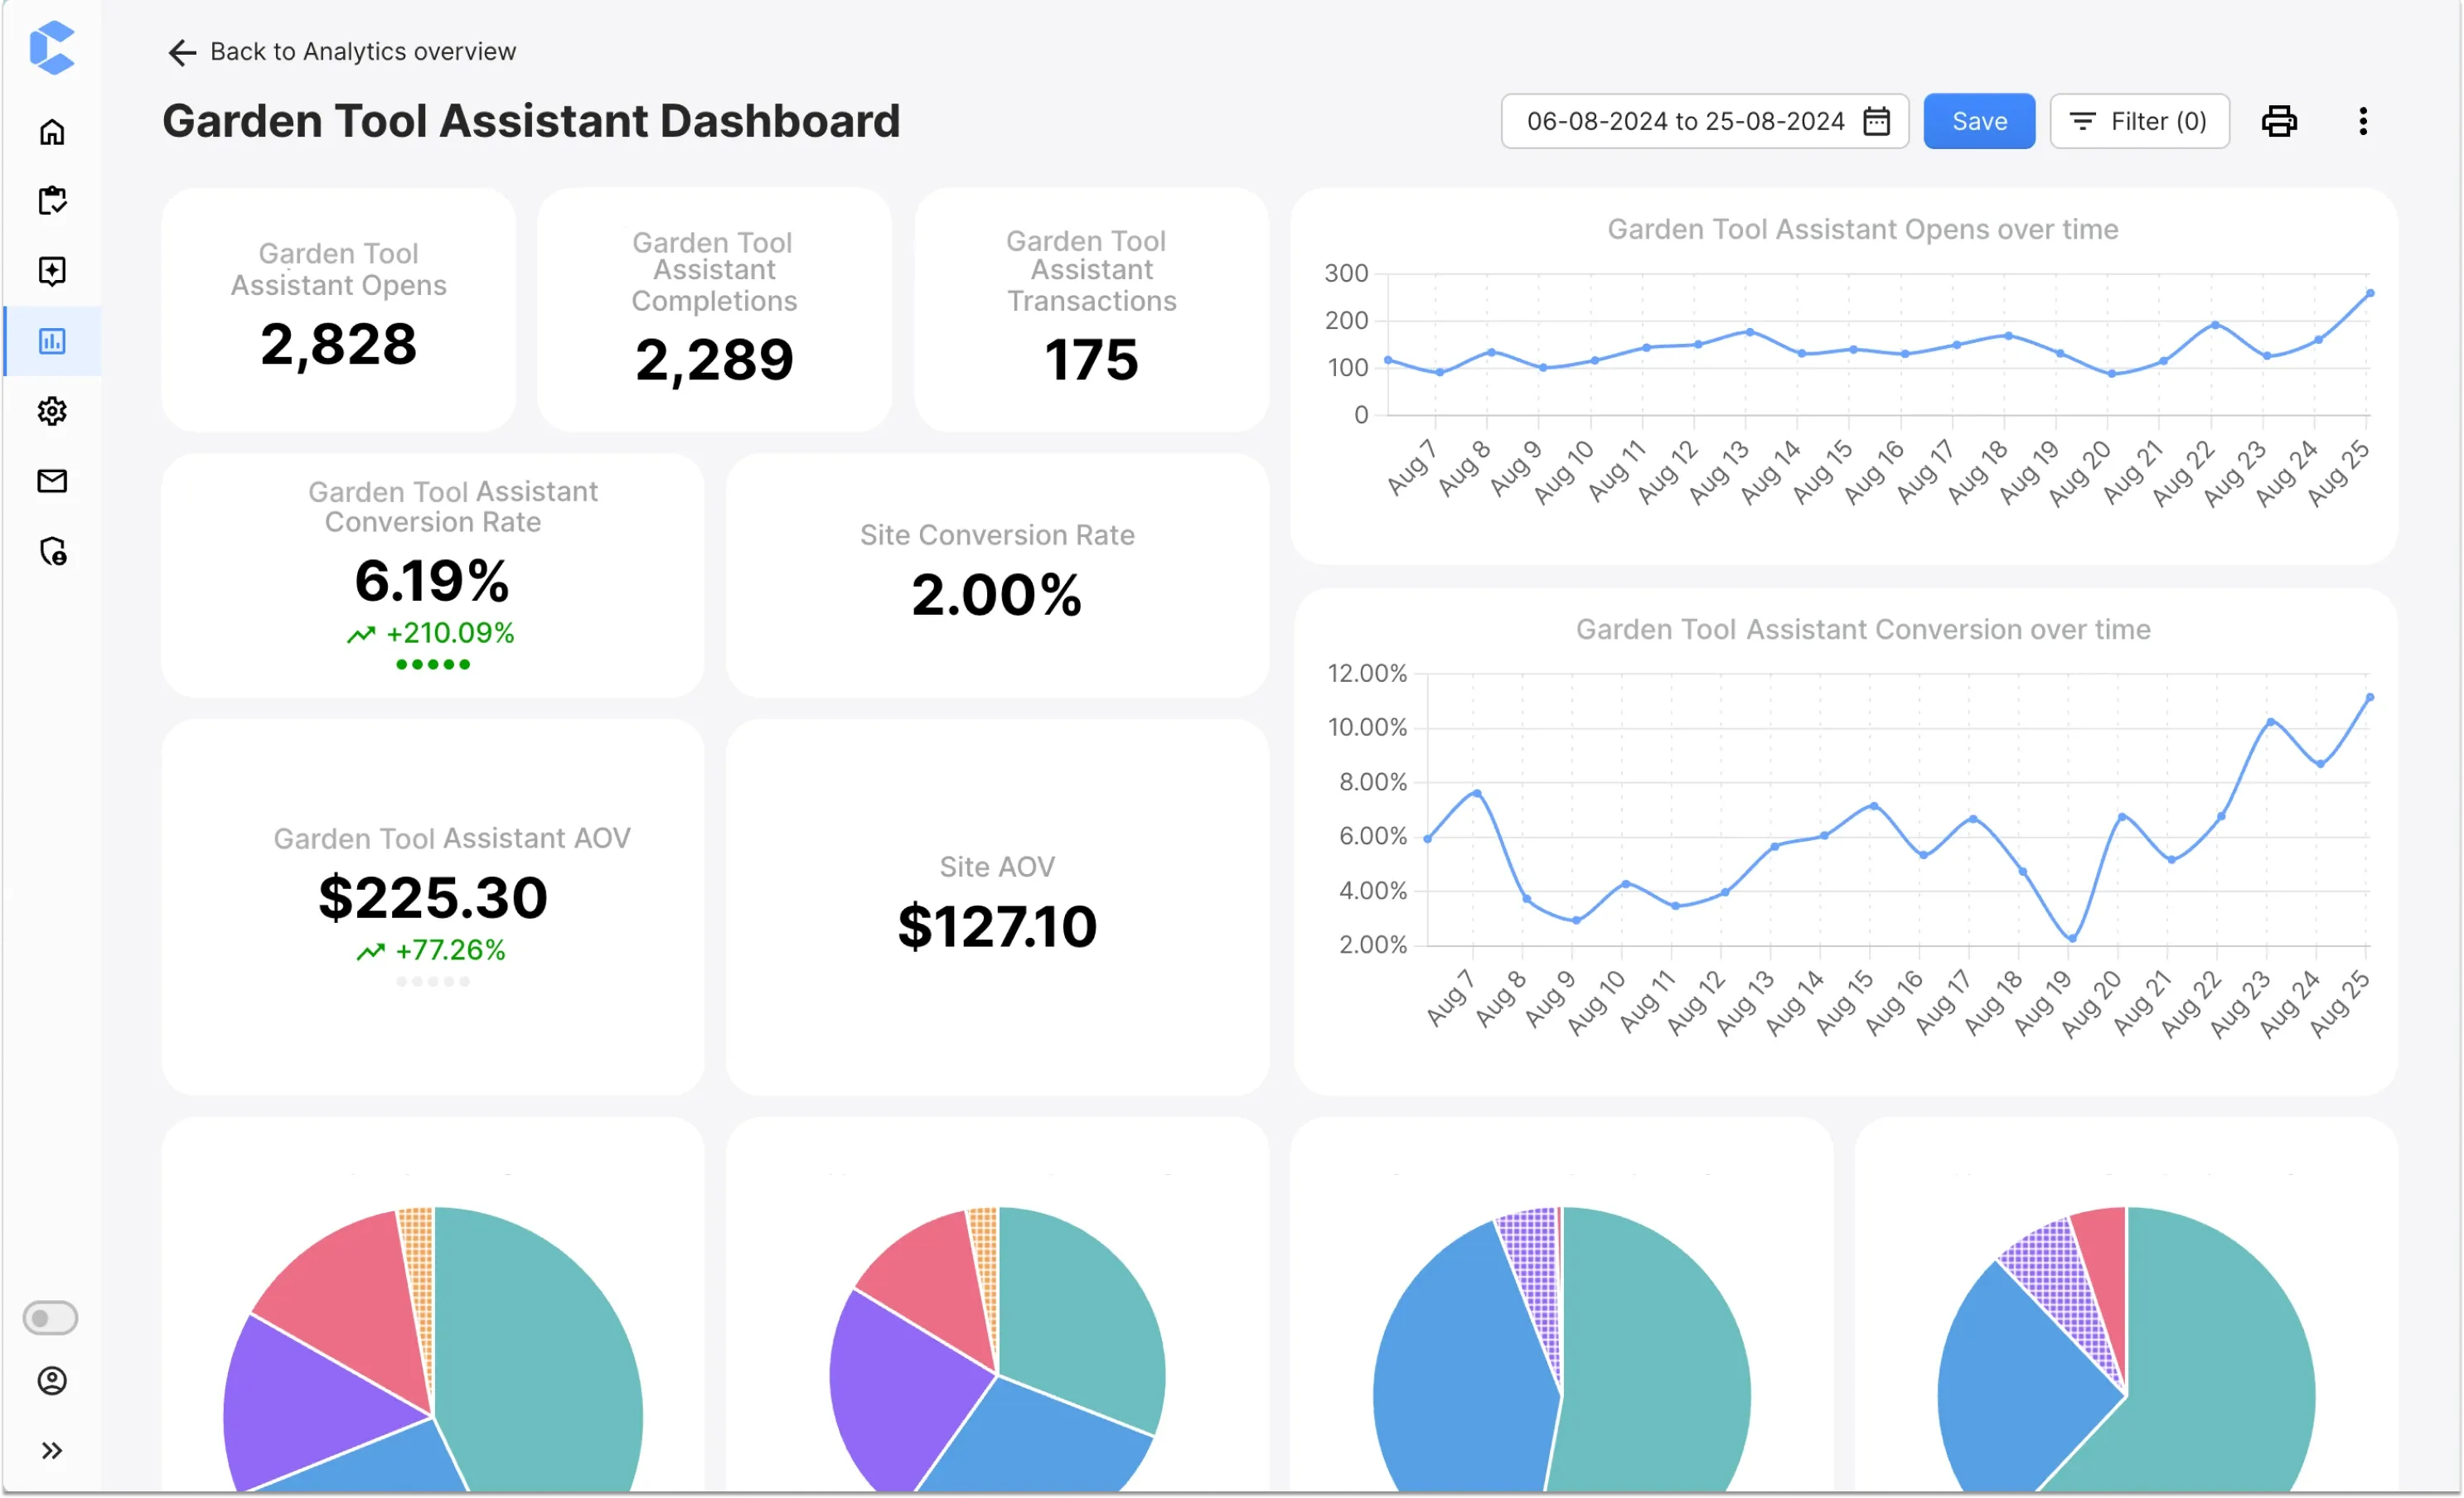Open Settings from the sidebar gear icon
The width and height of the screenshot is (2464, 1498).
52,411
